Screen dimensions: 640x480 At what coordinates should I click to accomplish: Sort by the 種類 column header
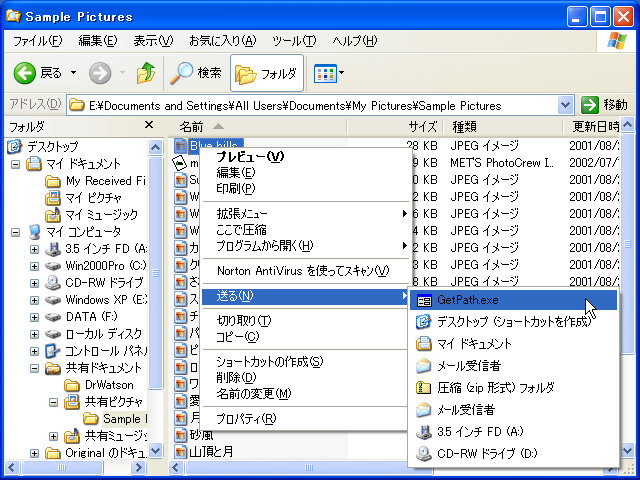[503, 127]
